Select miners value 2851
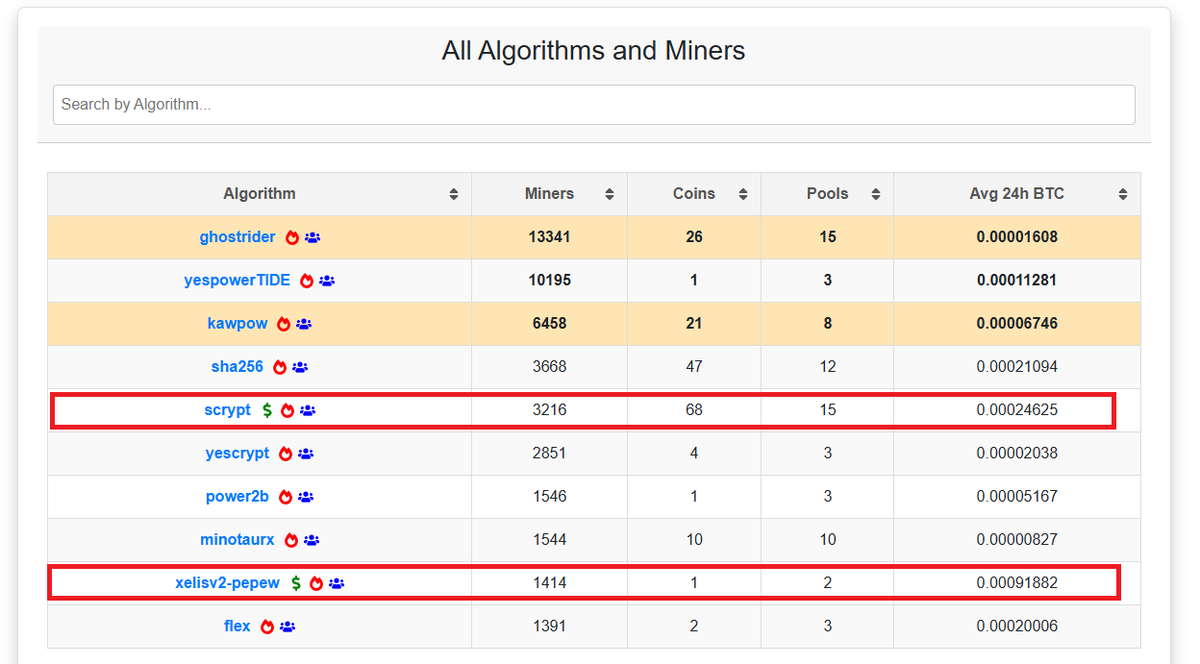The width and height of the screenshot is (1200, 664). coord(549,453)
